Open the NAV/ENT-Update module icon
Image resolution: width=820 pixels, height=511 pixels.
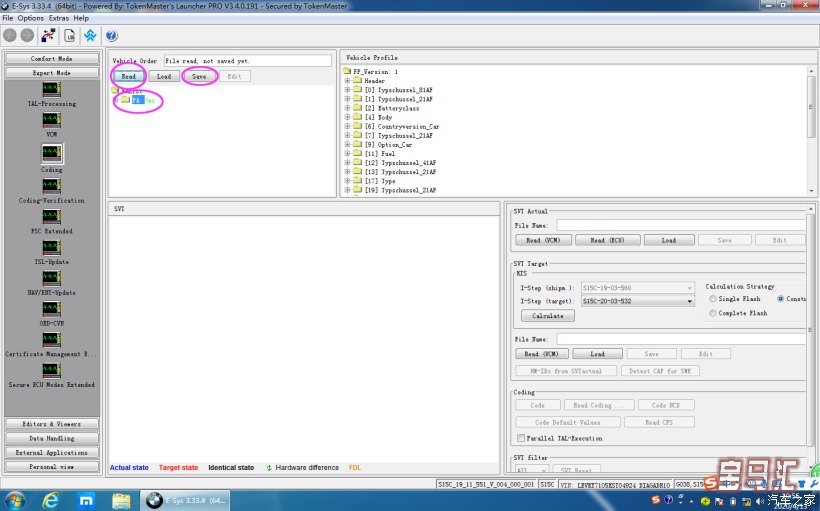click(x=51, y=278)
